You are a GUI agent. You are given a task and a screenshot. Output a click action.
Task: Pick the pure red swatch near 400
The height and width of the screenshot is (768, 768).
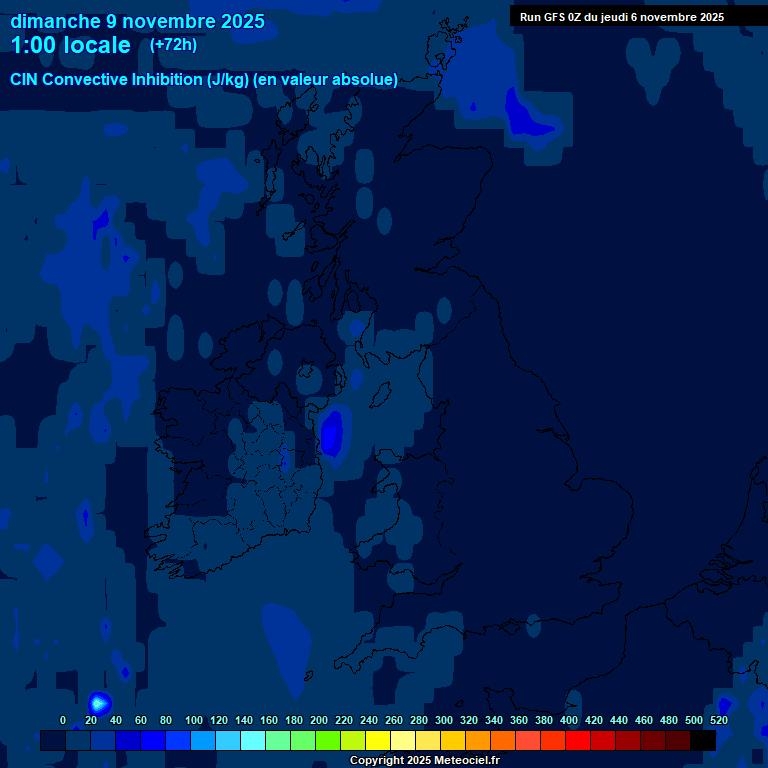[x=578, y=740]
